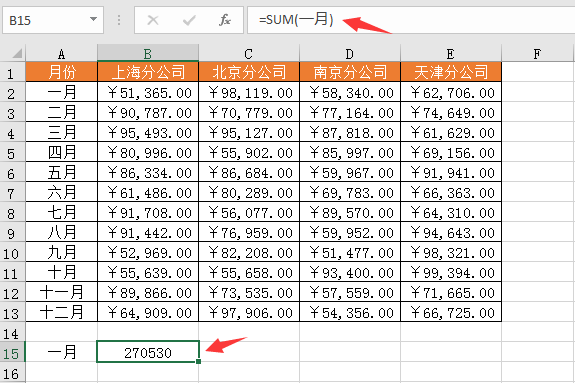The height and width of the screenshot is (383, 575).
Task: Click the 上海分公司 header cell
Action: pyautogui.click(x=148, y=72)
